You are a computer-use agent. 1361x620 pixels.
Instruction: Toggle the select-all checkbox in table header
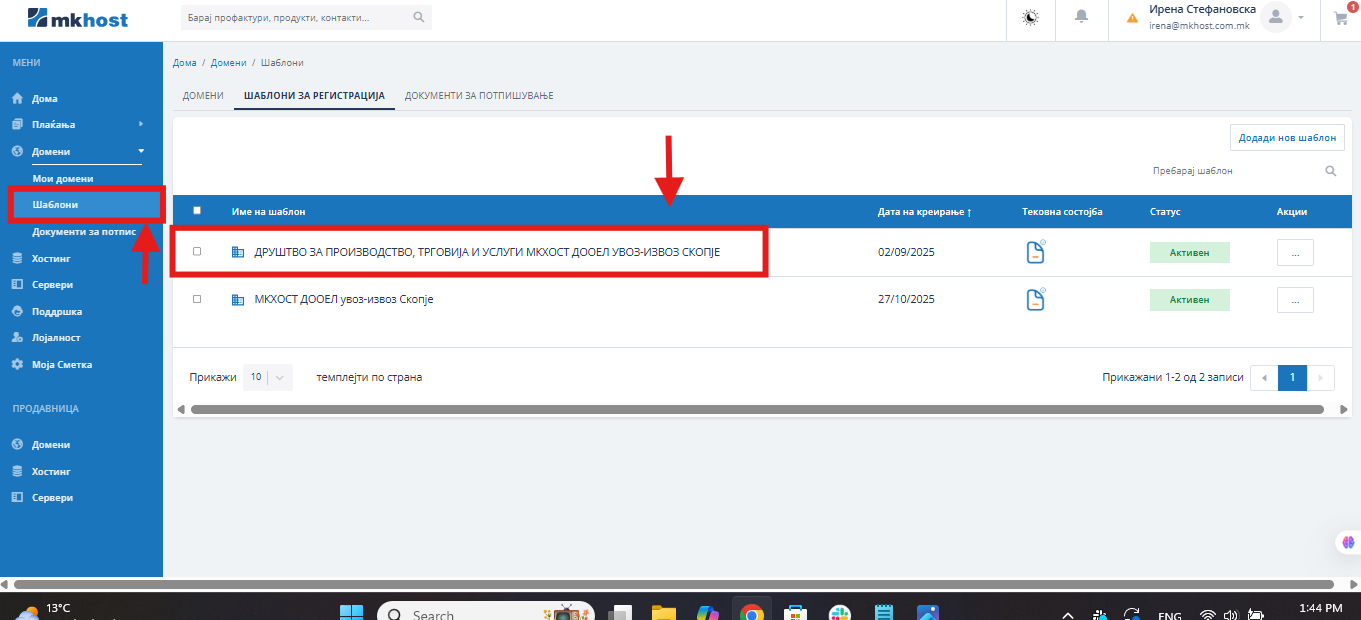[197, 211]
